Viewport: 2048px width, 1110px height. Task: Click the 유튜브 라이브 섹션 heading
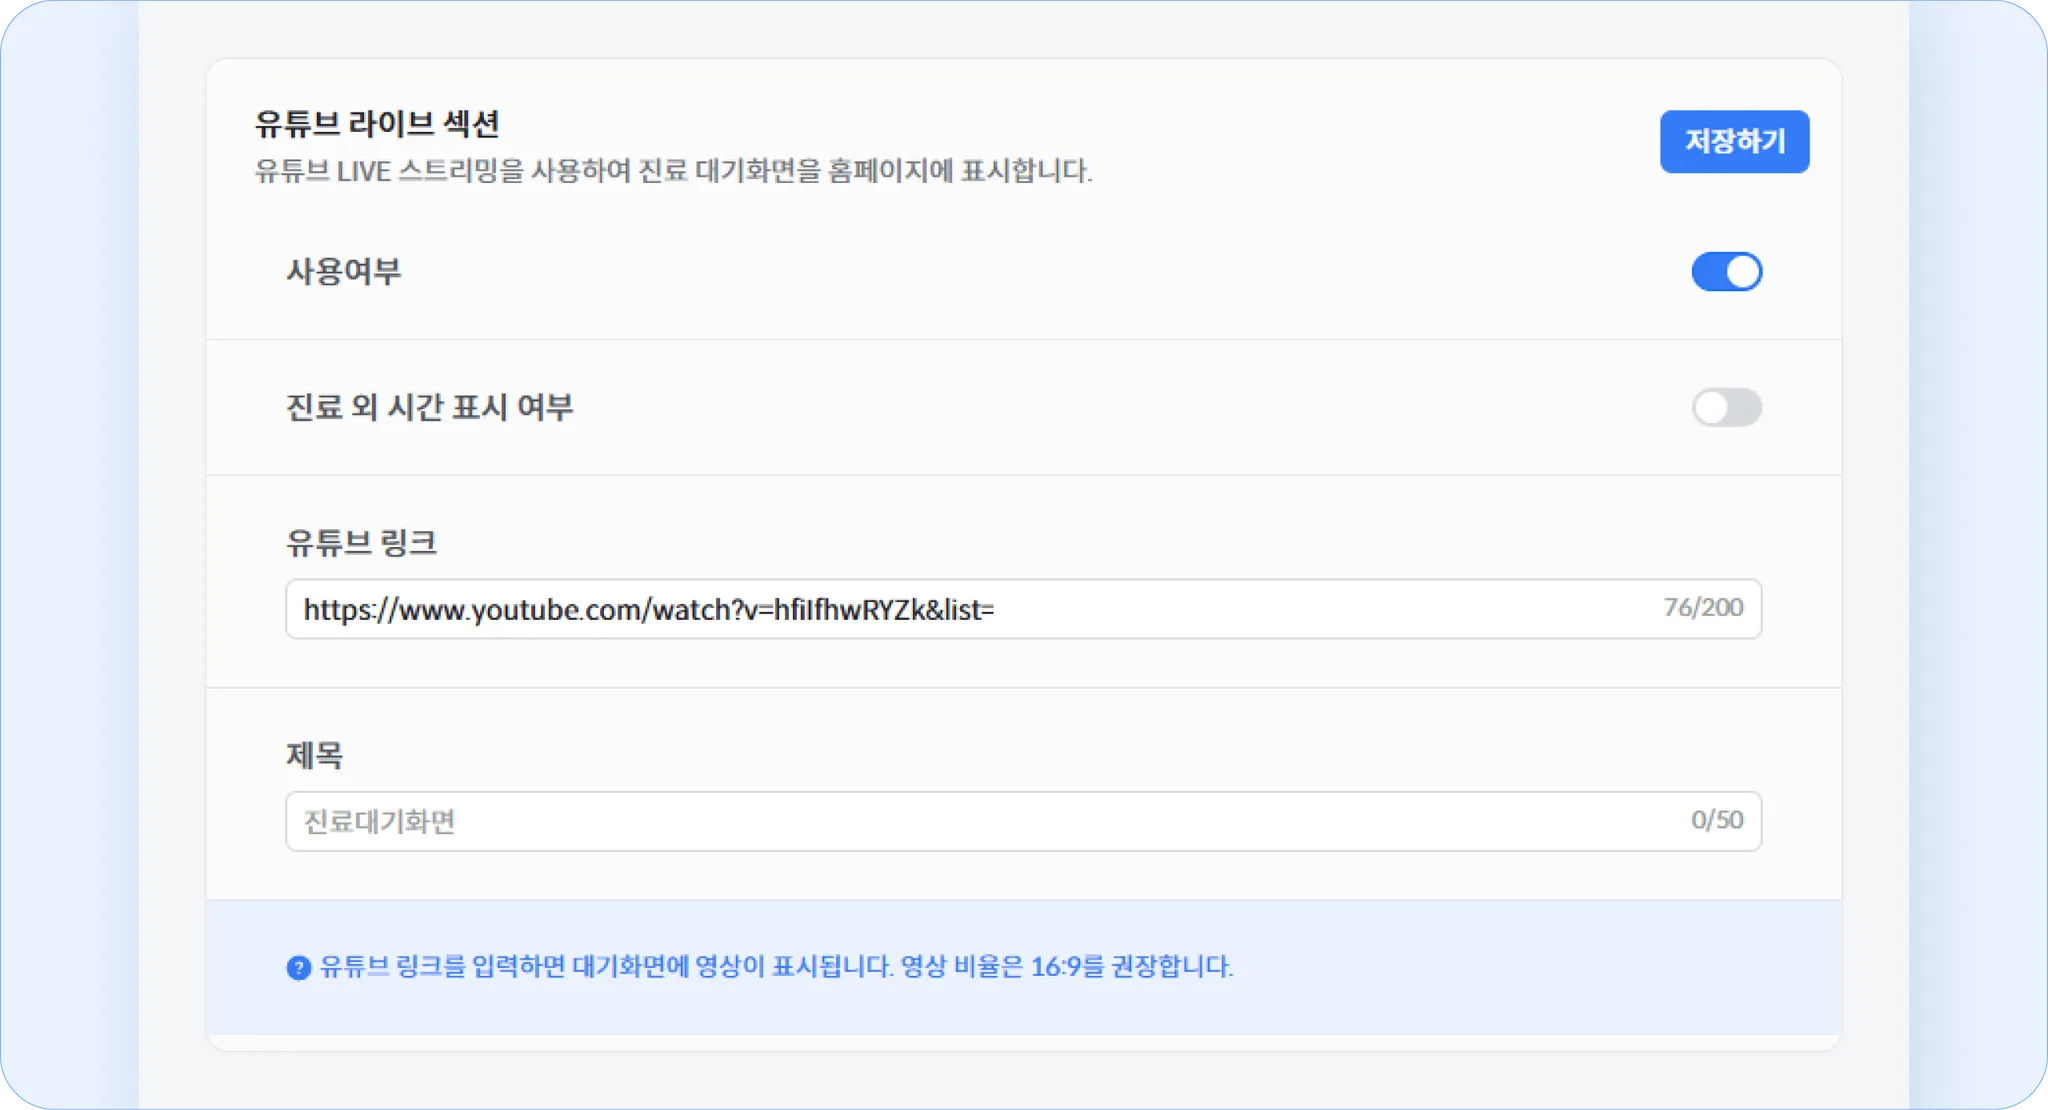(x=376, y=124)
